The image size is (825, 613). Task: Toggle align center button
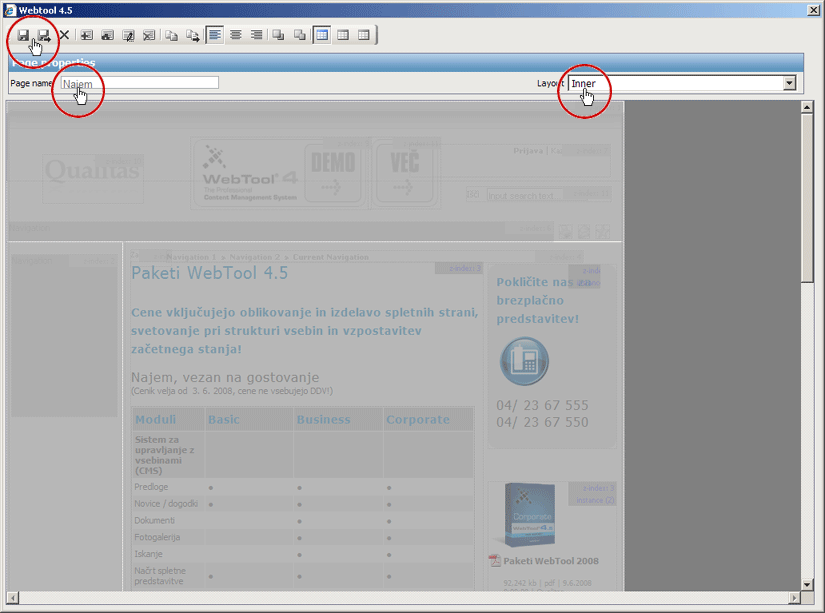236,35
